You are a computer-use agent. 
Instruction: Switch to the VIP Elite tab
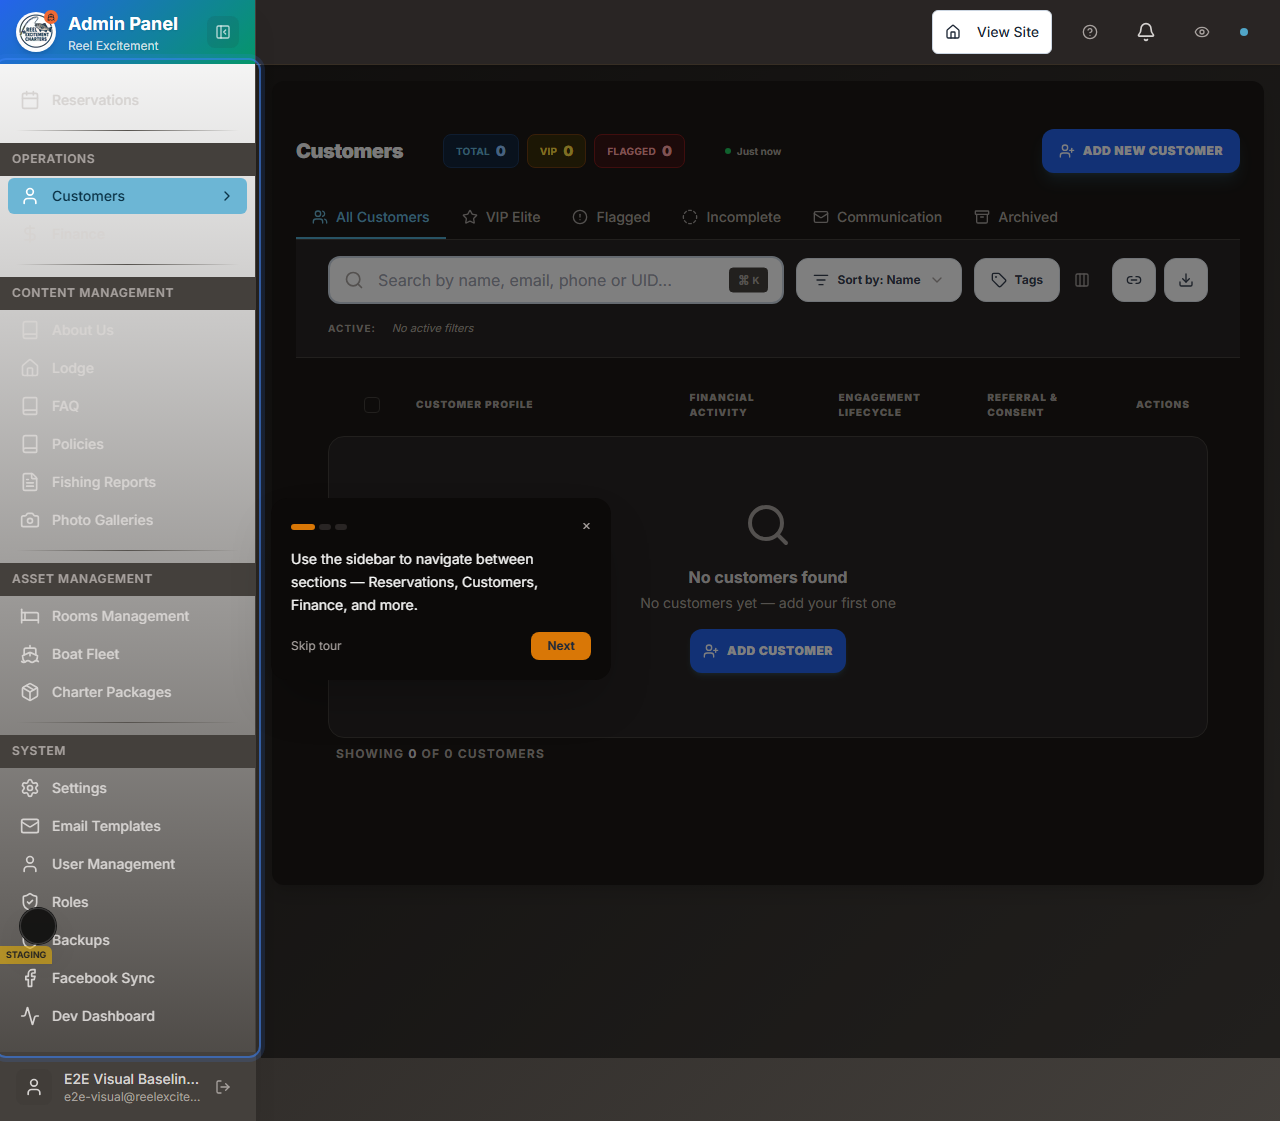click(501, 217)
